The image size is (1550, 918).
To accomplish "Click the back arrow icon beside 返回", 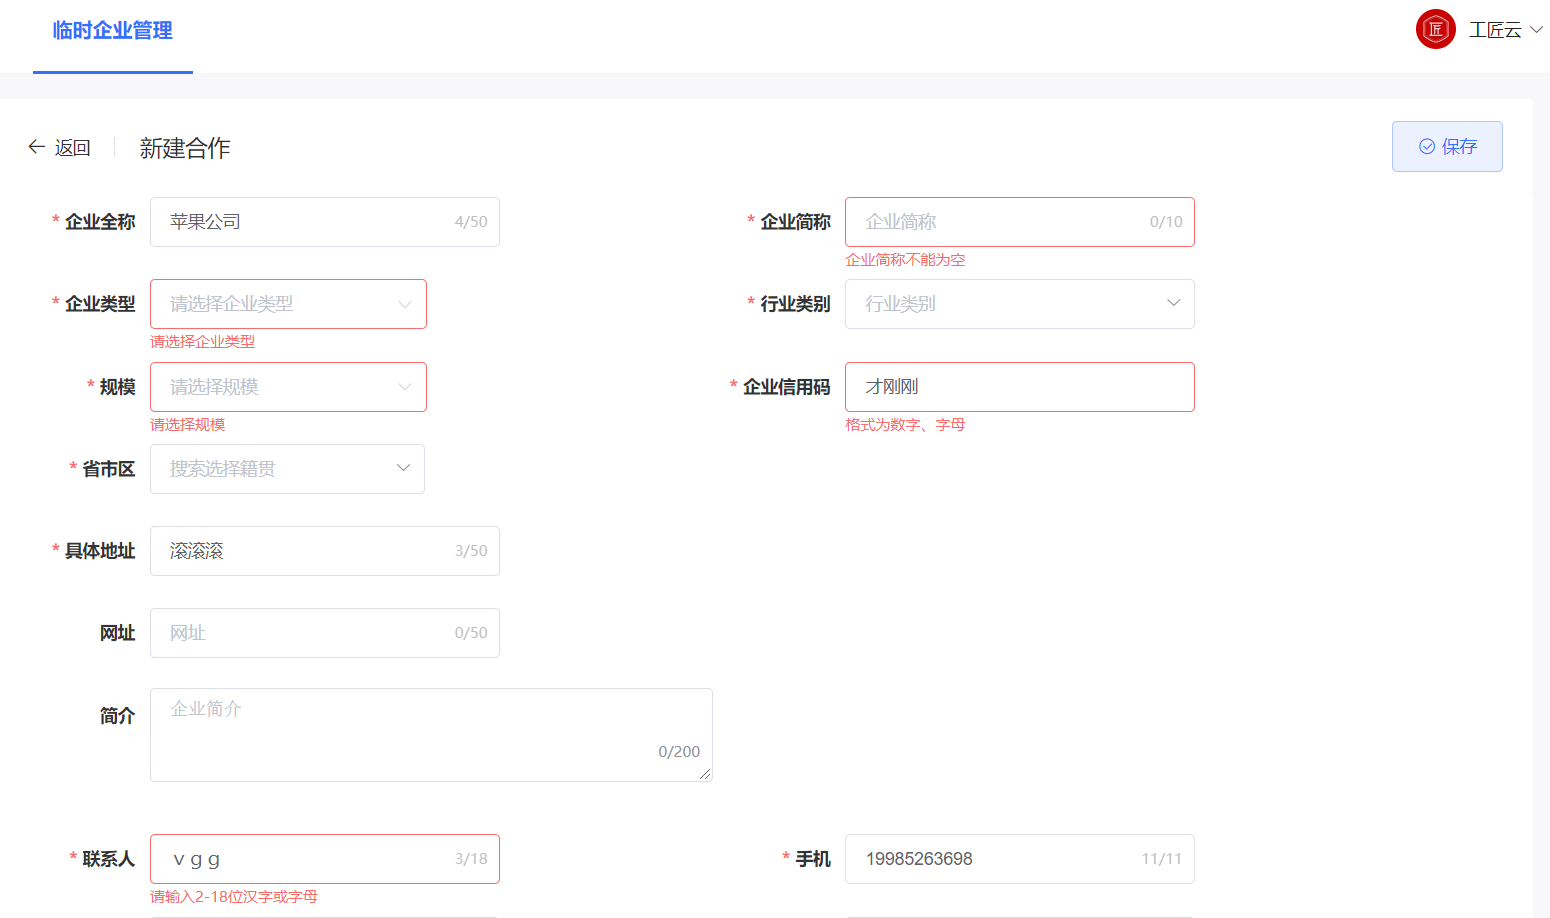I will [x=35, y=146].
